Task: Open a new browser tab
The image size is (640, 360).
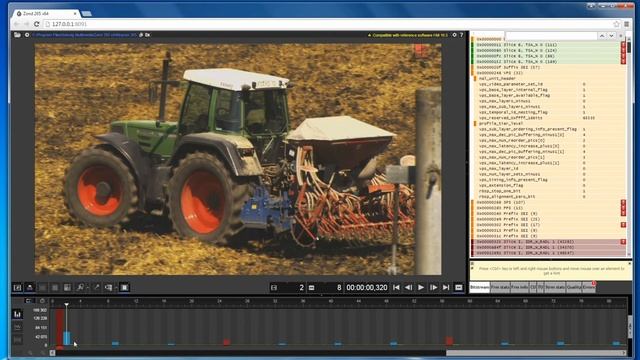Action: [x=86, y=14]
